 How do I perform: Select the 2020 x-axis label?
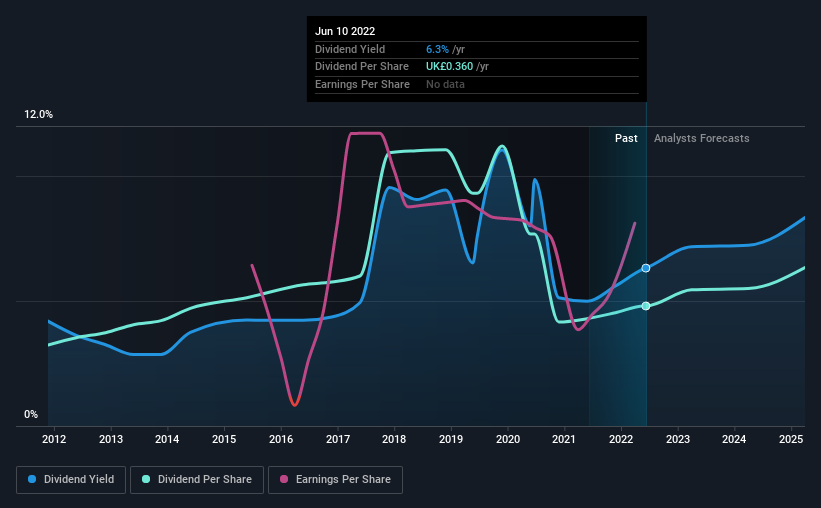(508, 439)
